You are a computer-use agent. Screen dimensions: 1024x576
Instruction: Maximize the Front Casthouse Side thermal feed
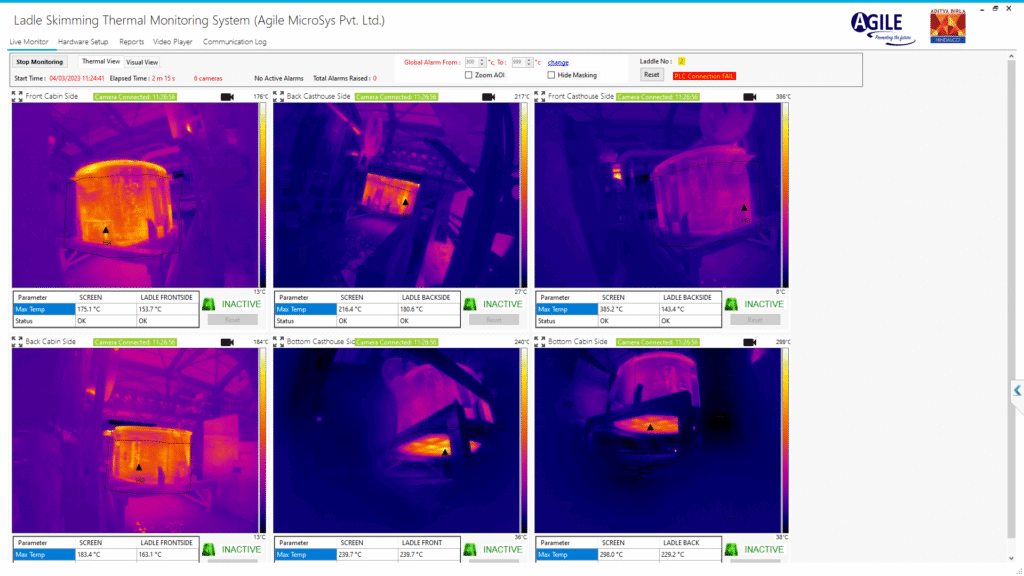pos(541,96)
